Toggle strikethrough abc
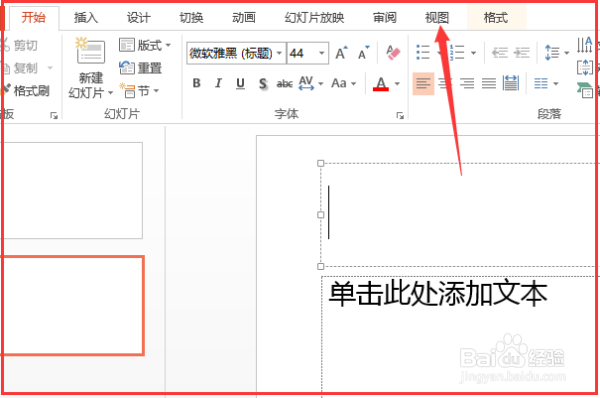 click(285, 83)
